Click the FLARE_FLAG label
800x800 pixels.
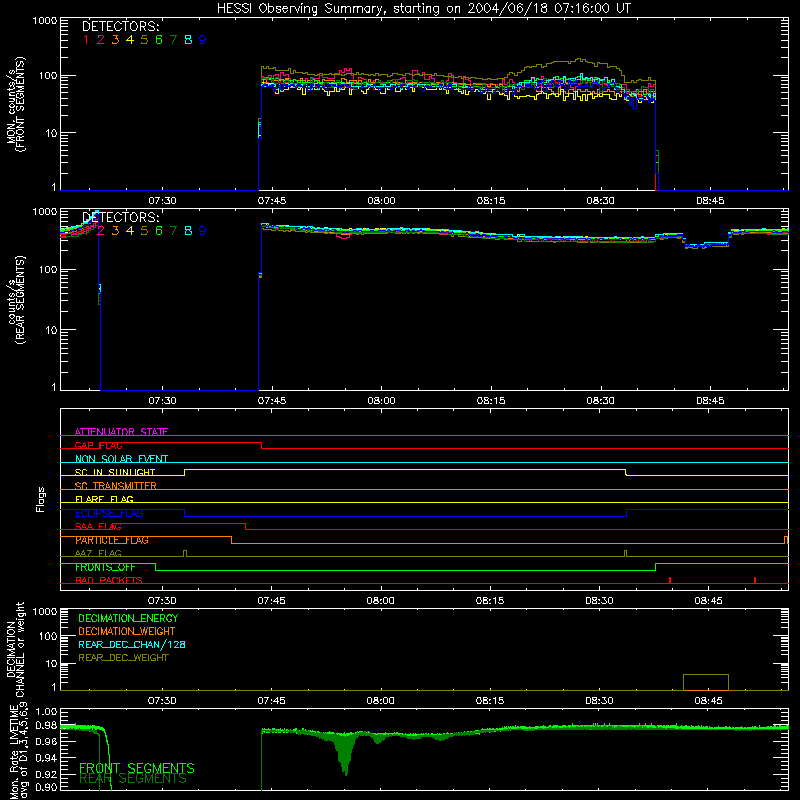[104, 499]
